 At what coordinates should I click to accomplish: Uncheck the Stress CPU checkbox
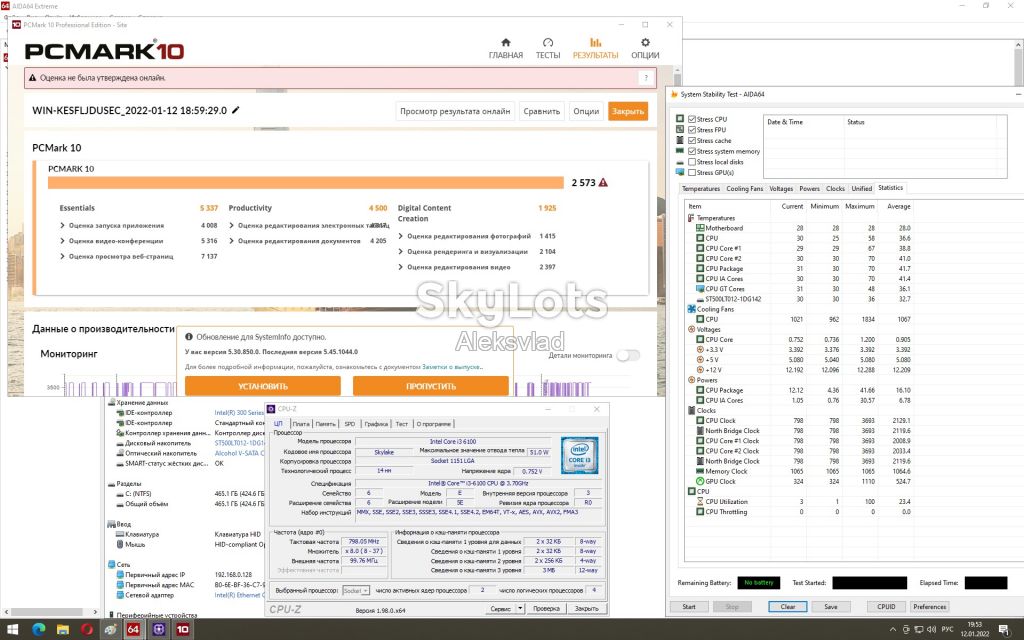692,120
